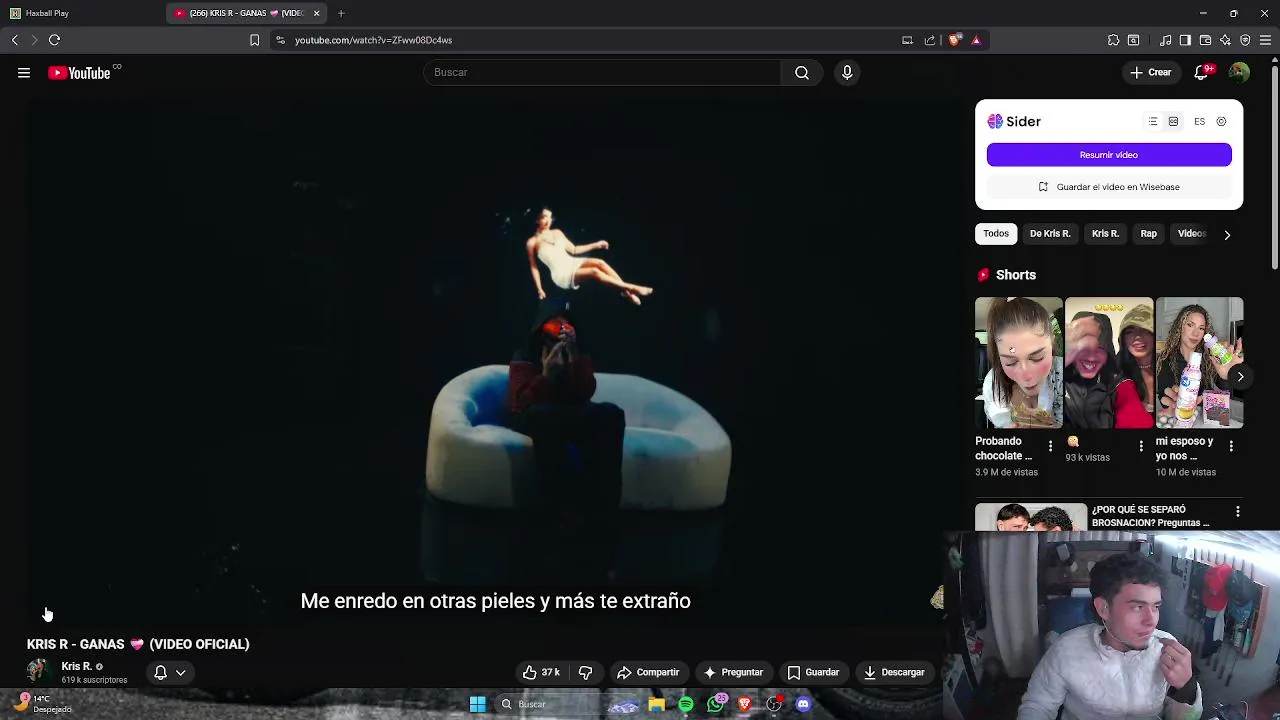Select the 'De Kris R.' filter chip
This screenshot has height=720, width=1280.
point(1050,234)
